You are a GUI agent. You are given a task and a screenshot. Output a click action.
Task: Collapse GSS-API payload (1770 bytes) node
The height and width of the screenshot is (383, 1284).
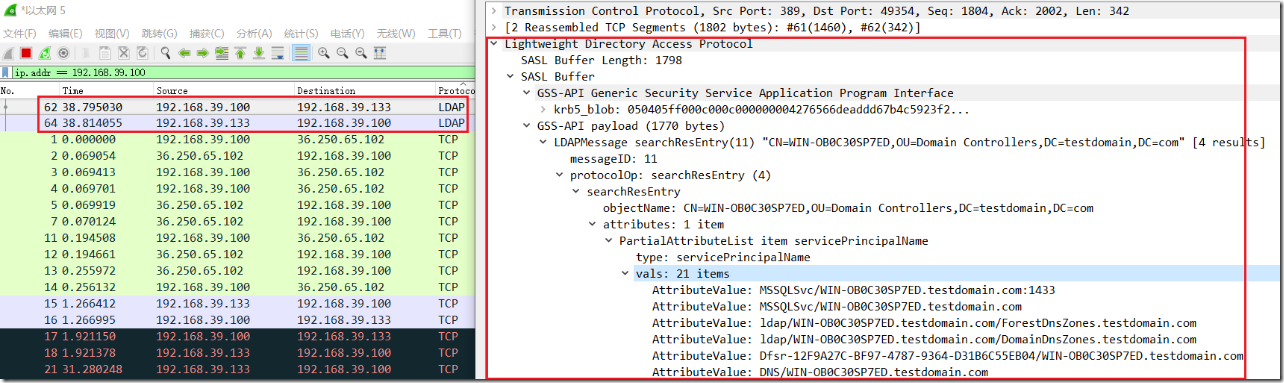tap(526, 126)
